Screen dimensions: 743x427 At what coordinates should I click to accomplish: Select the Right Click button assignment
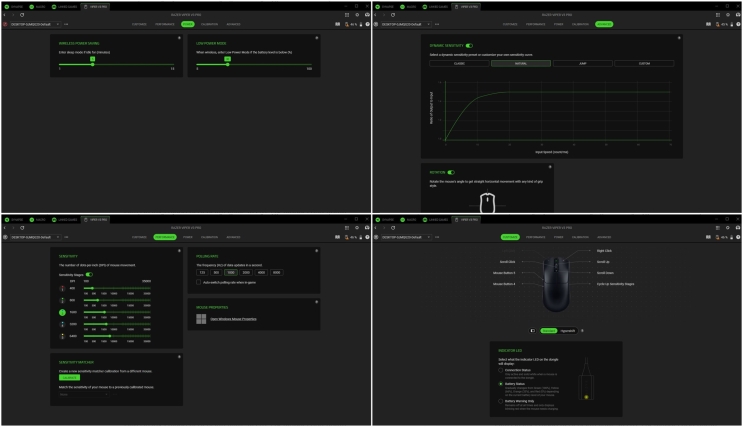(x=604, y=251)
